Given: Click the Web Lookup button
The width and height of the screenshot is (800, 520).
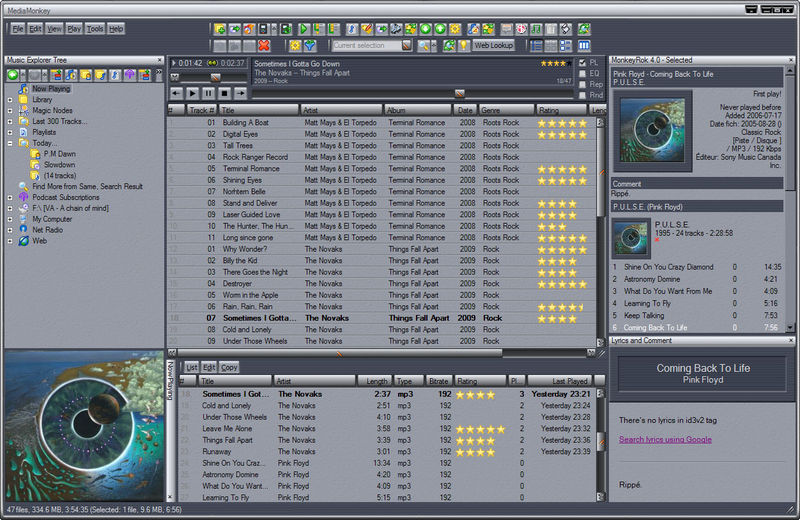Looking at the screenshot, I should [493, 45].
